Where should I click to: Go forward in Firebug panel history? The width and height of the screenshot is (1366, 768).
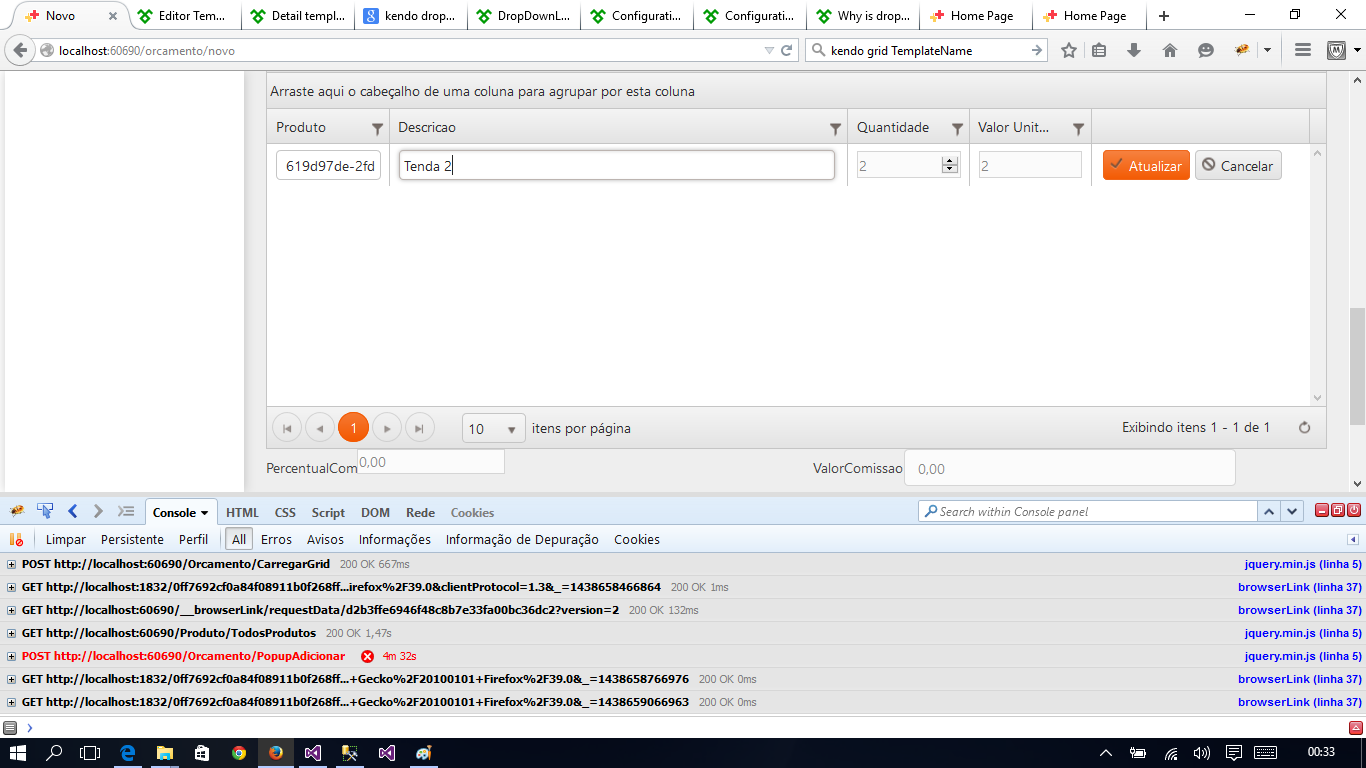click(98, 511)
